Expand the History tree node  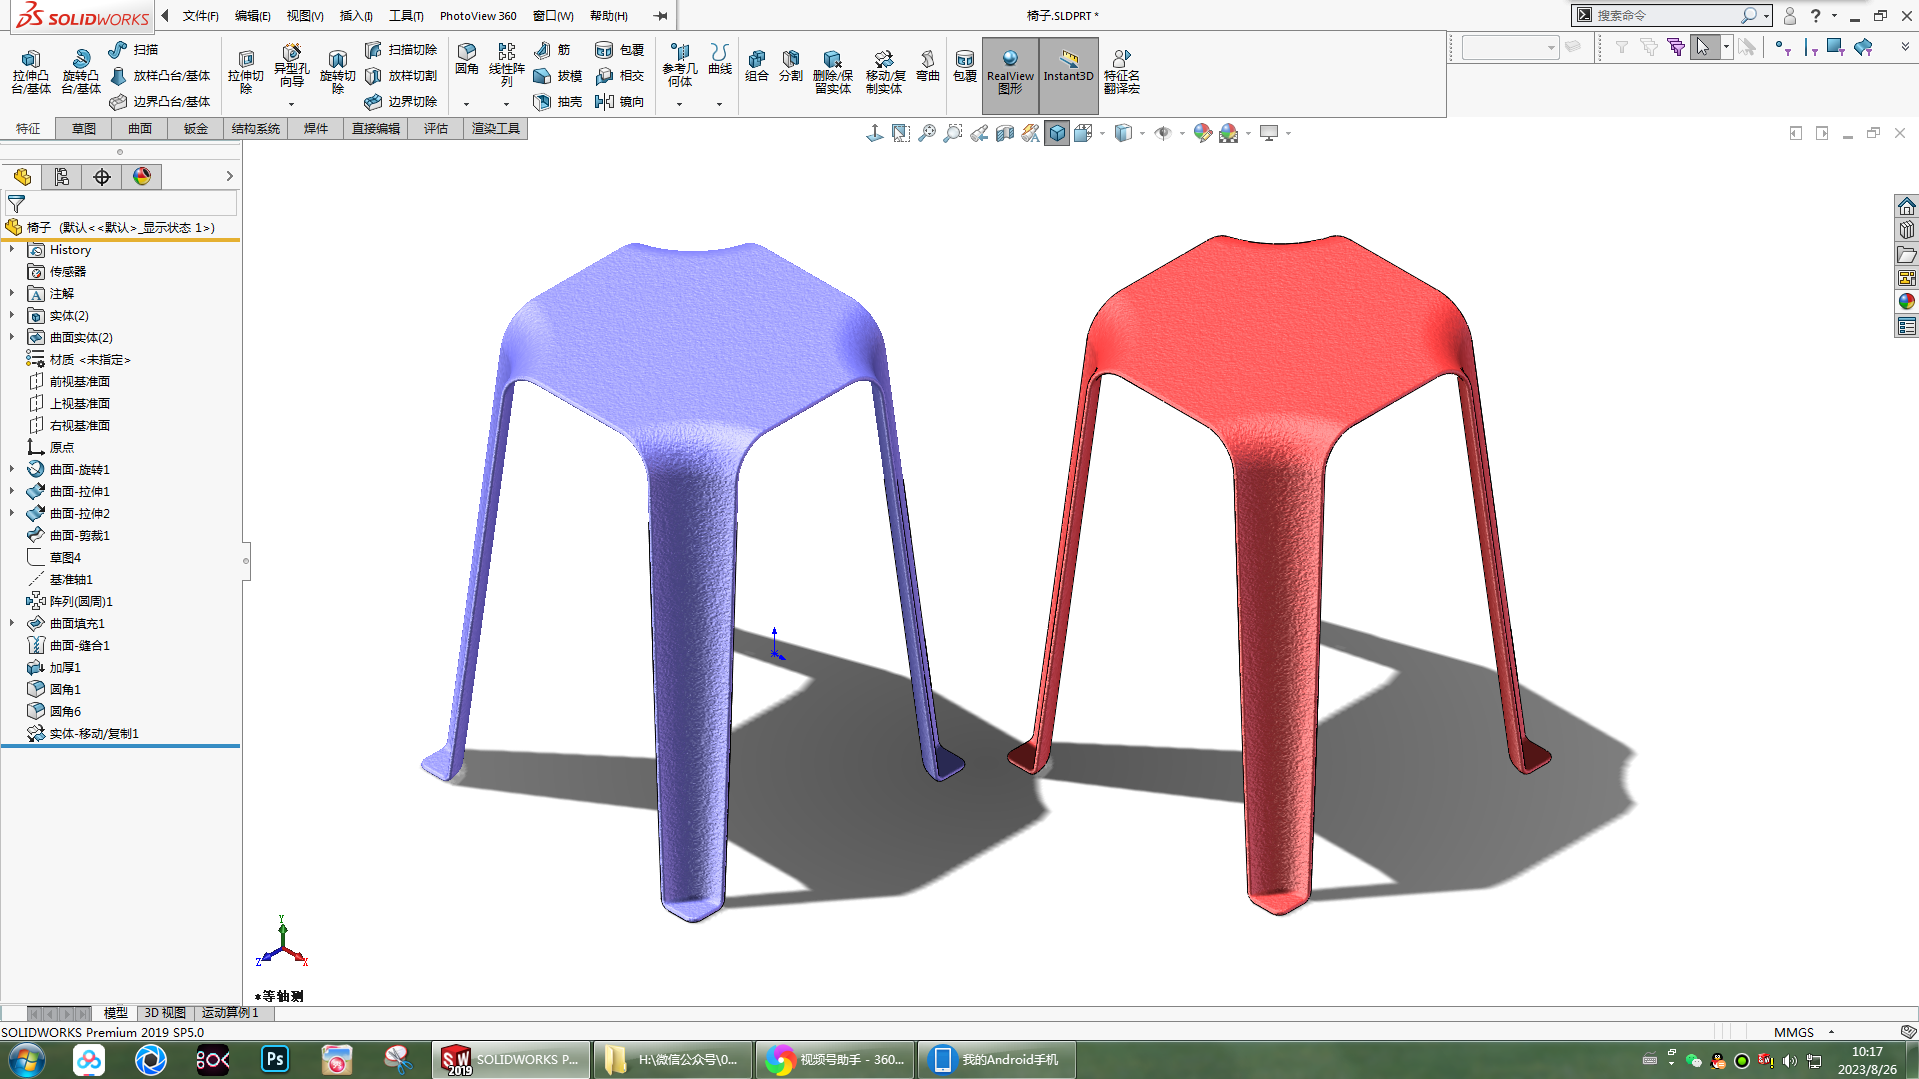pyautogui.click(x=12, y=250)
